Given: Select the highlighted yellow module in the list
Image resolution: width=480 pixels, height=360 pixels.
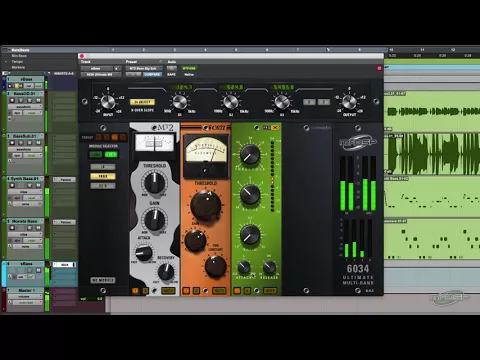Looking at the screenshot, I should tap(103, 176).
